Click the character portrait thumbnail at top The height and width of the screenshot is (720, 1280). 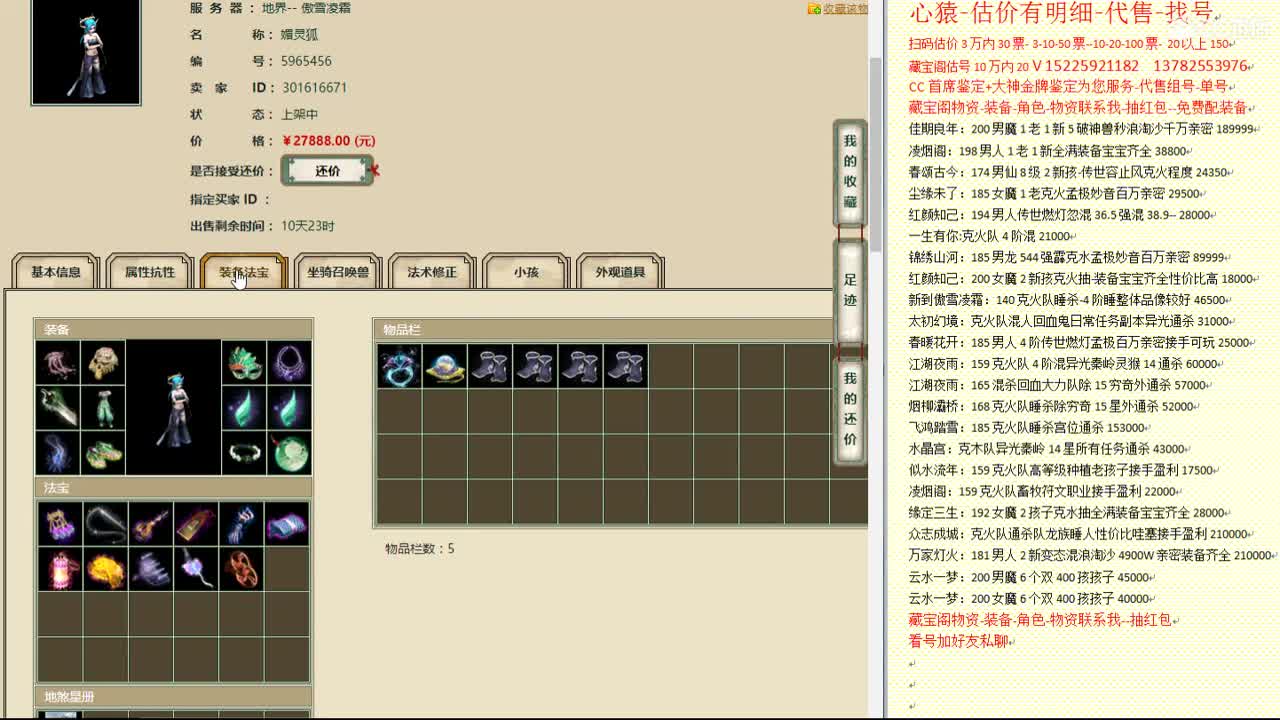pyautogui.click(x=86, y=52)
